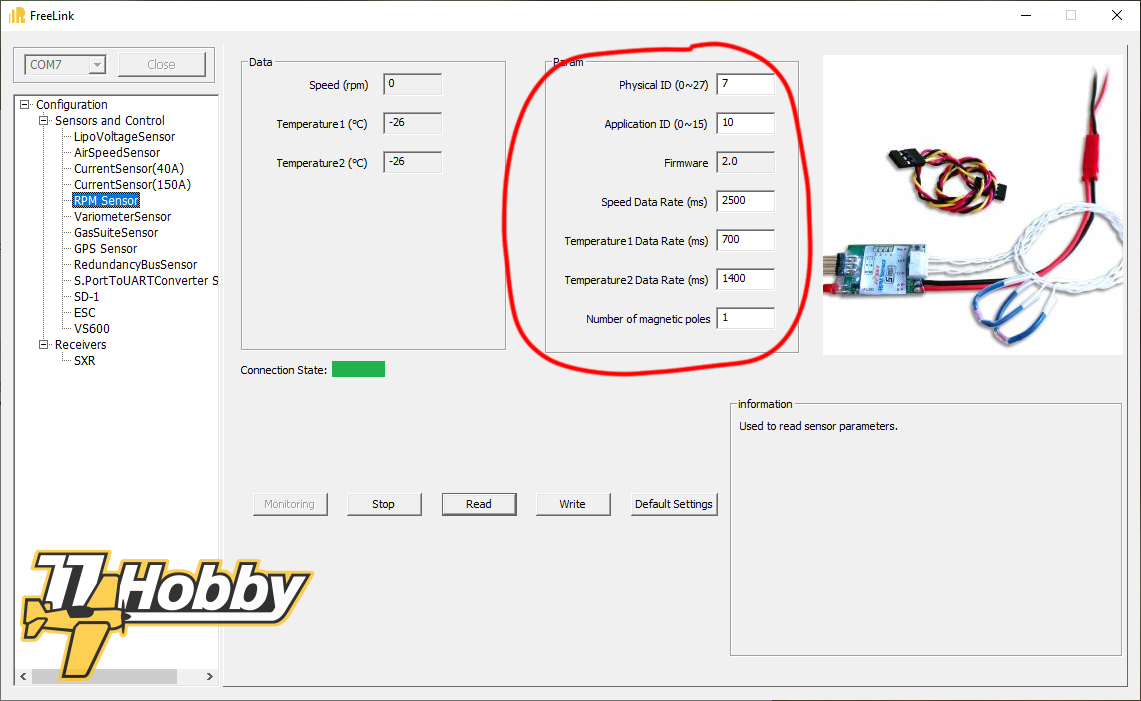Click Write to save sensor parameters
1141x701 pixels.
[x=573, y=504]
